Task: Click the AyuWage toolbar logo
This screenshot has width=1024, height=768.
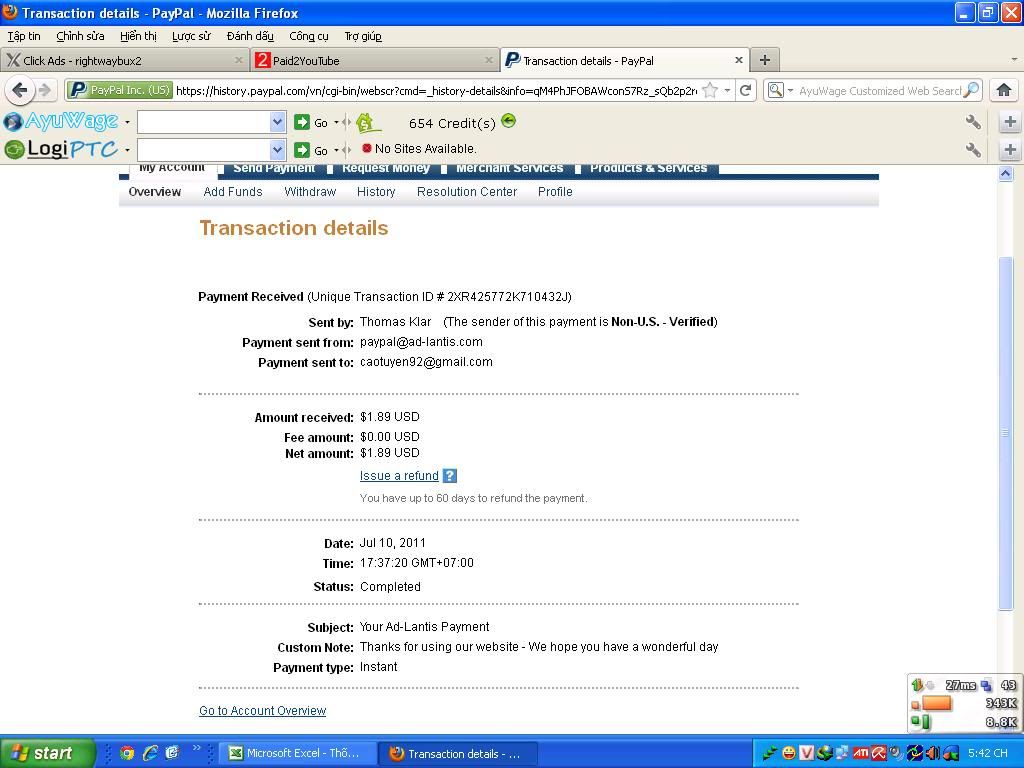Action: [62, 121]
